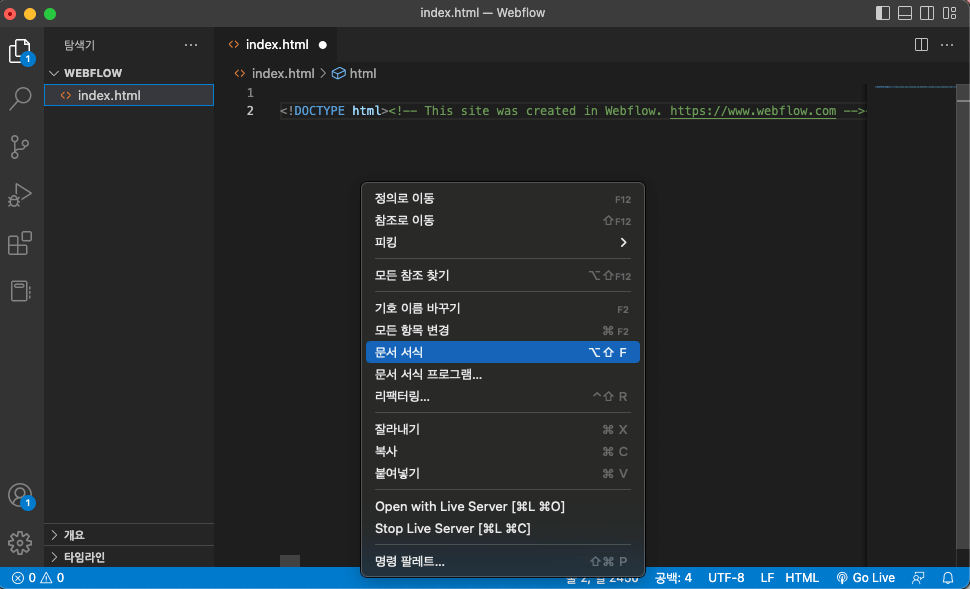The height and width of the screenshot is (589, 970).
Task: Choose Open with Live Server
Action: 502,507
